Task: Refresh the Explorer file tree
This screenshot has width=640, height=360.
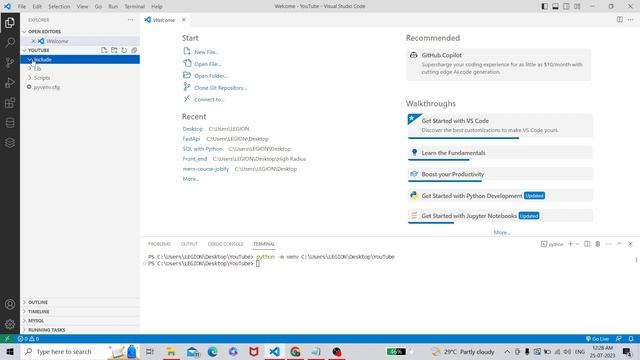Action: click(x=124, y=50)
